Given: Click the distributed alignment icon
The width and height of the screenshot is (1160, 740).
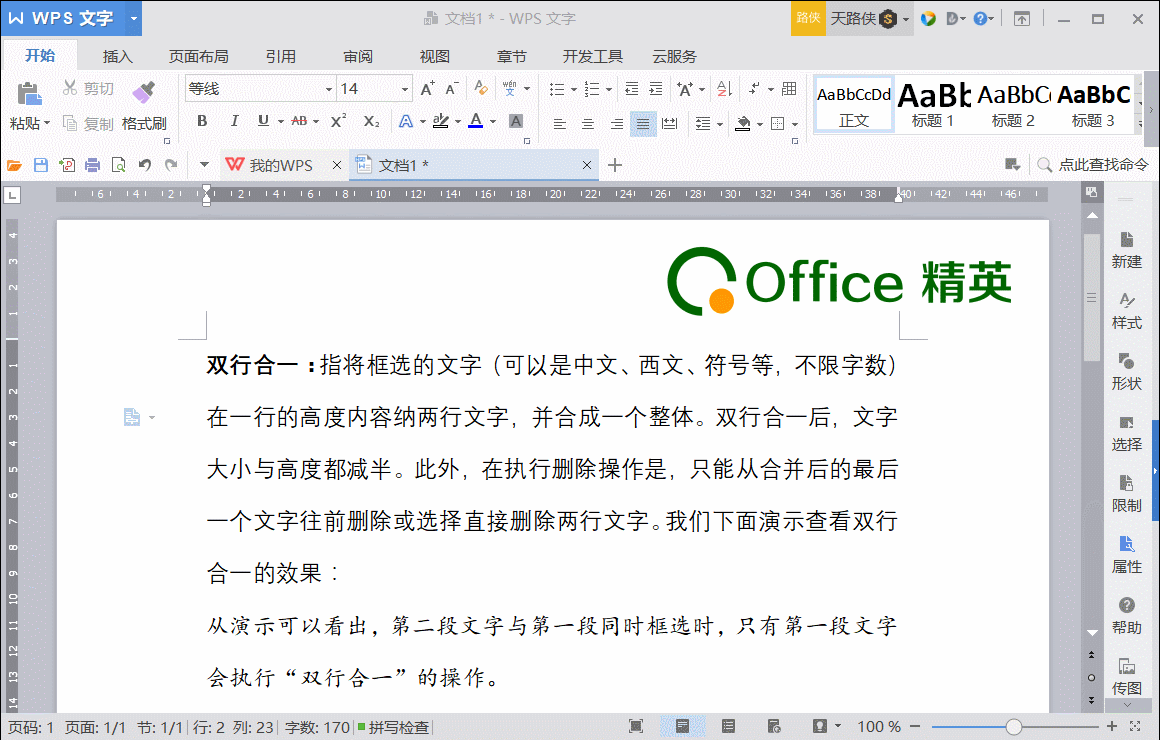Looking at the screenshot, I should pyautogui.click(x=670, y=124).
